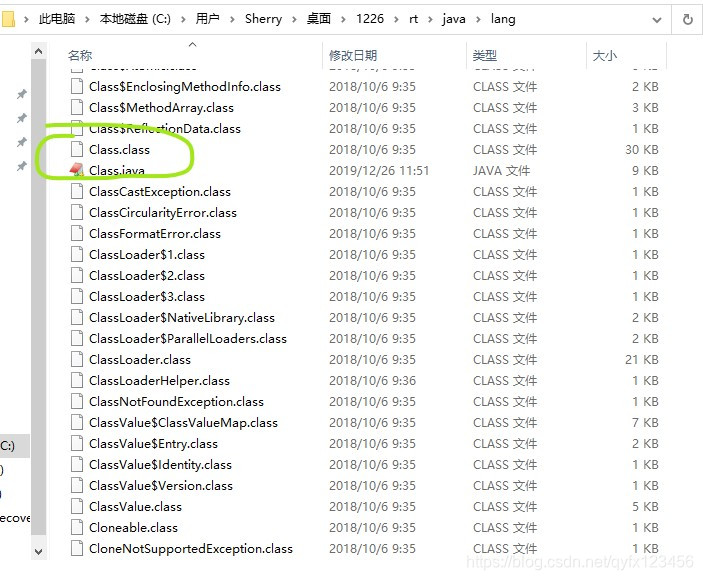This screenshot has width=703, height=580.
Task: Expand the chevron after Sherry in path
Action: (294, 19)
